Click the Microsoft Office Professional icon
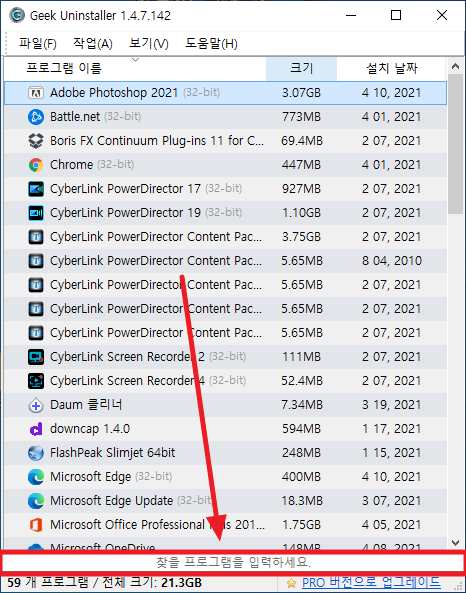Screen dimensions: 466x593 pos(36,525)
